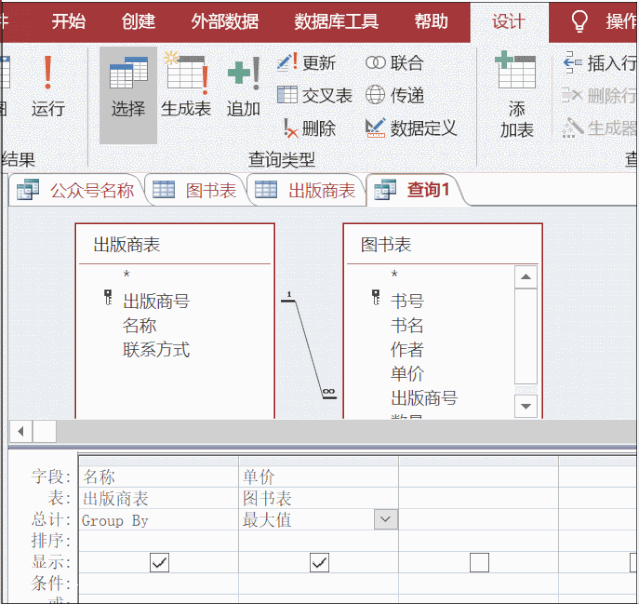This screenshot has height=604, width=639.
Task: Choose the 更新 update query icon
Action: pyautogui.click(x=307, y=63)
